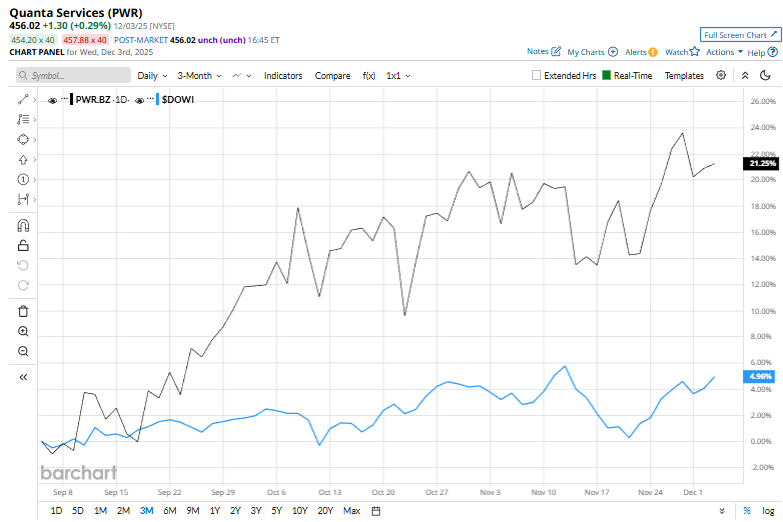Delete drawings with trash icon
783x522 pixels.
[x=23, y=311]
